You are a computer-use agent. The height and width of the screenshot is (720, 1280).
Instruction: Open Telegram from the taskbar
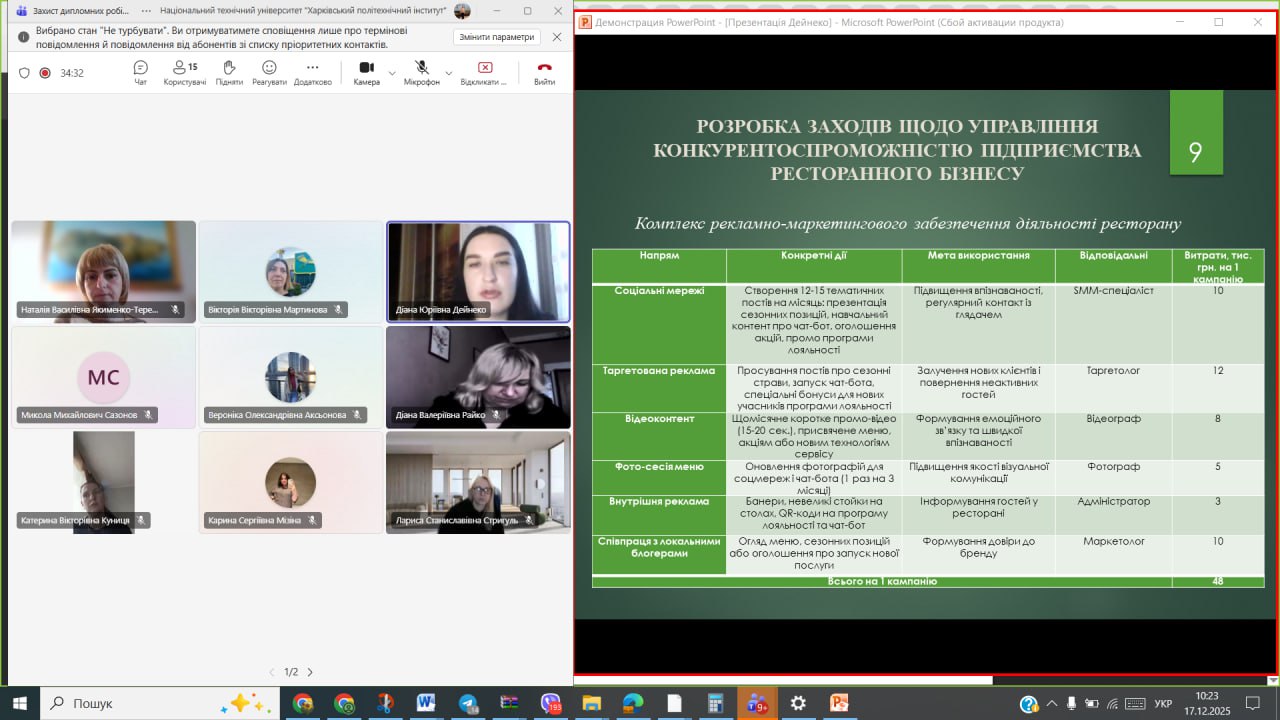469,703
